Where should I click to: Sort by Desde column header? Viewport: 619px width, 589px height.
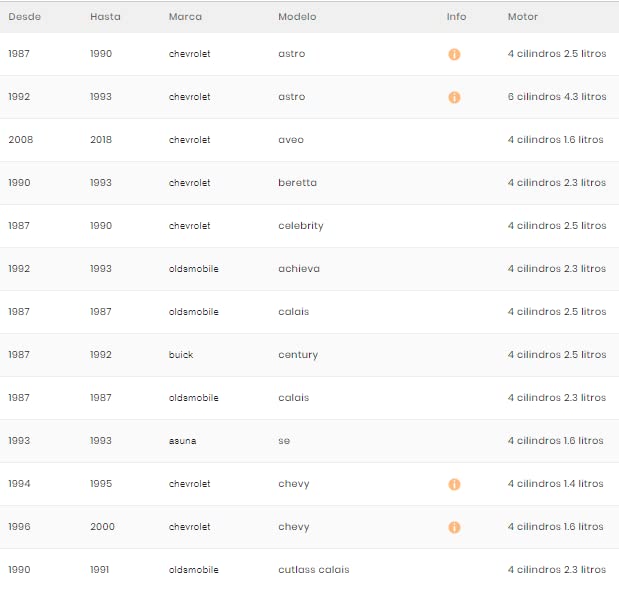coord(24,17)
